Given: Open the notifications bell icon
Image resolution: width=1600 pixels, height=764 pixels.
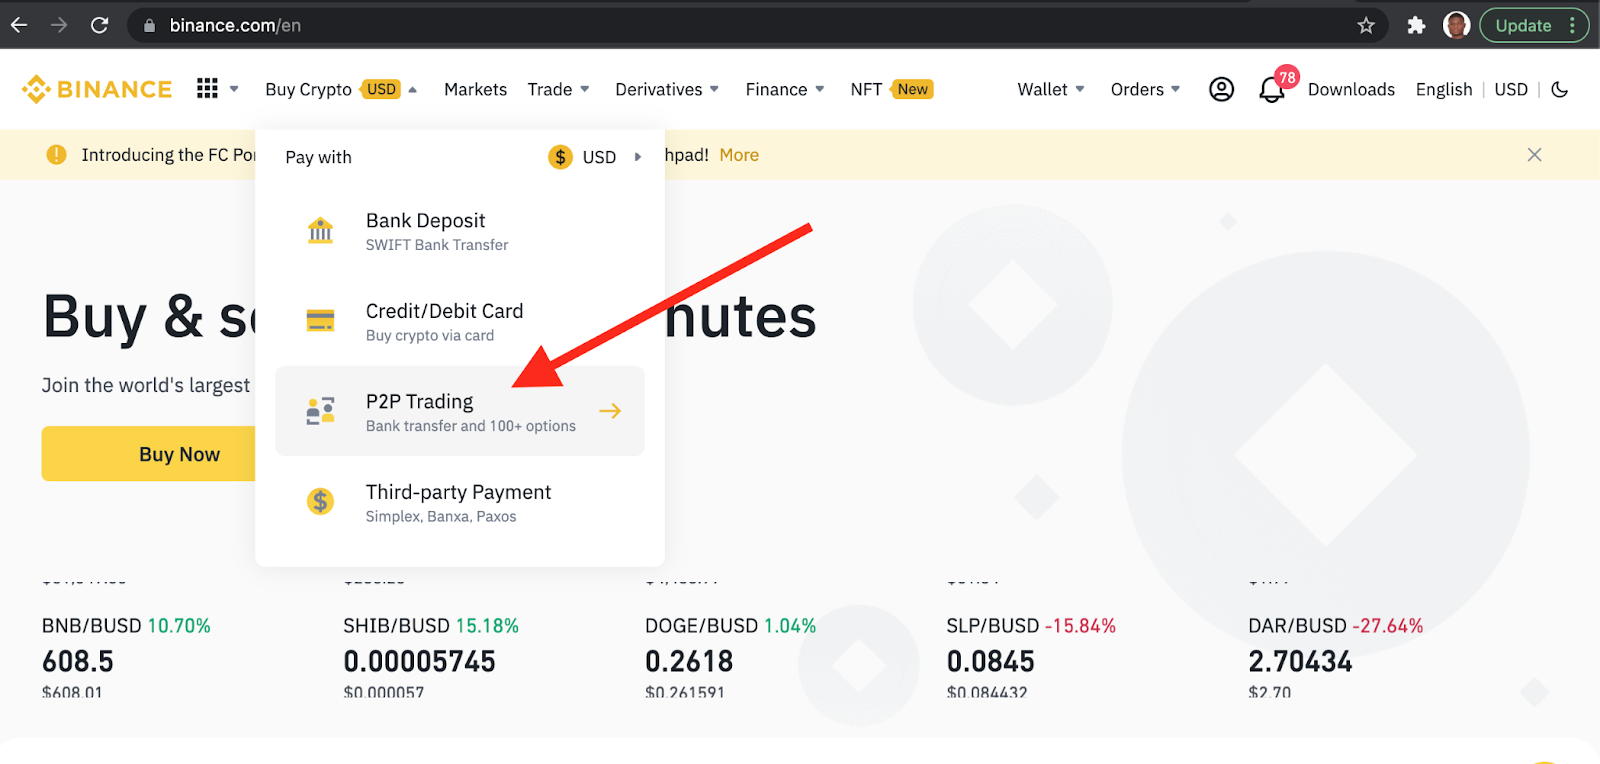Looking at the screenshot, I should [x=1271, y=90].
